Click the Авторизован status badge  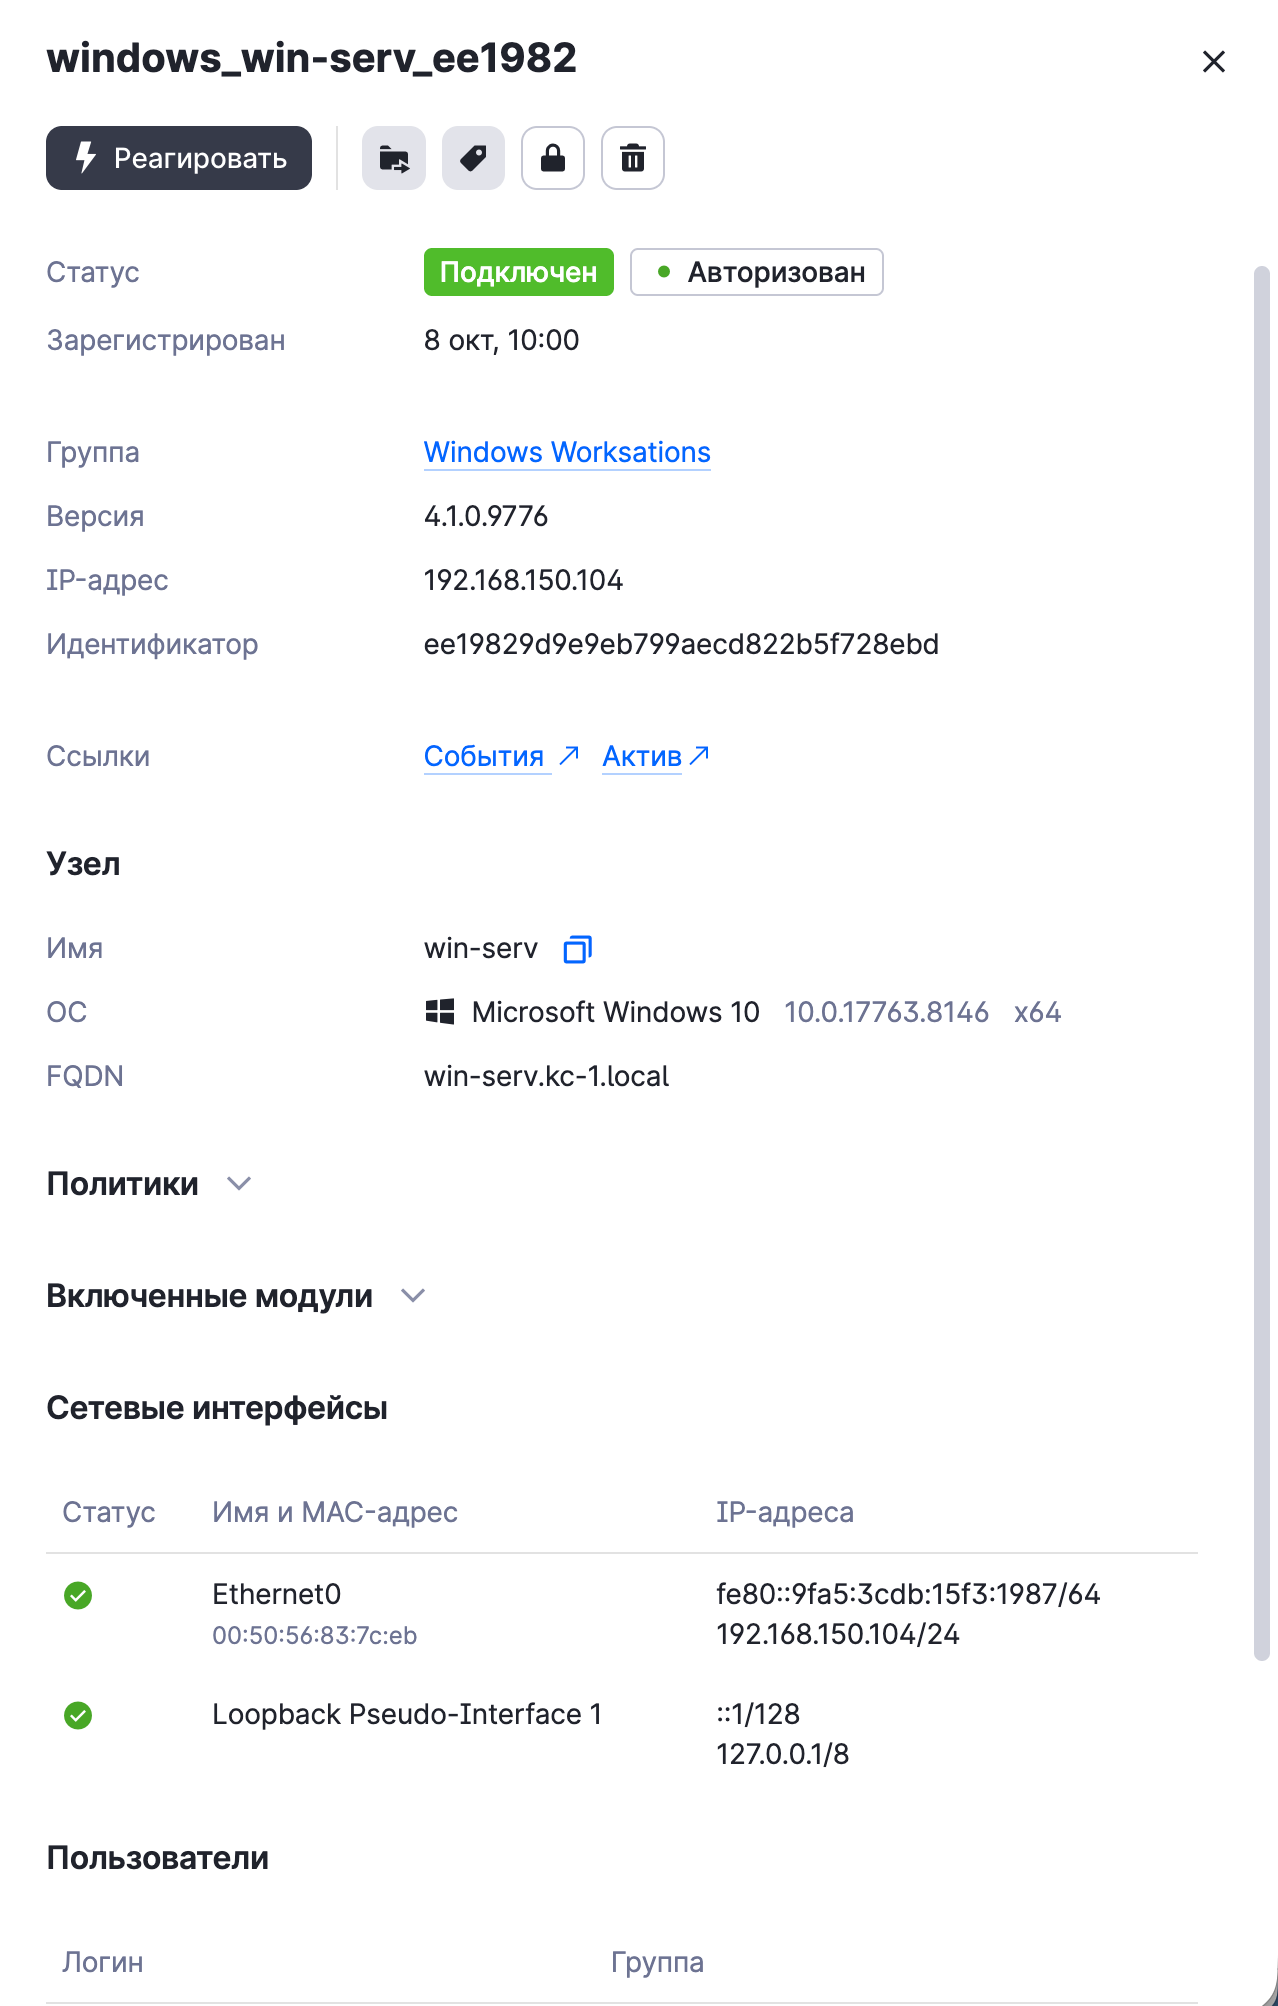coord(757,272)
